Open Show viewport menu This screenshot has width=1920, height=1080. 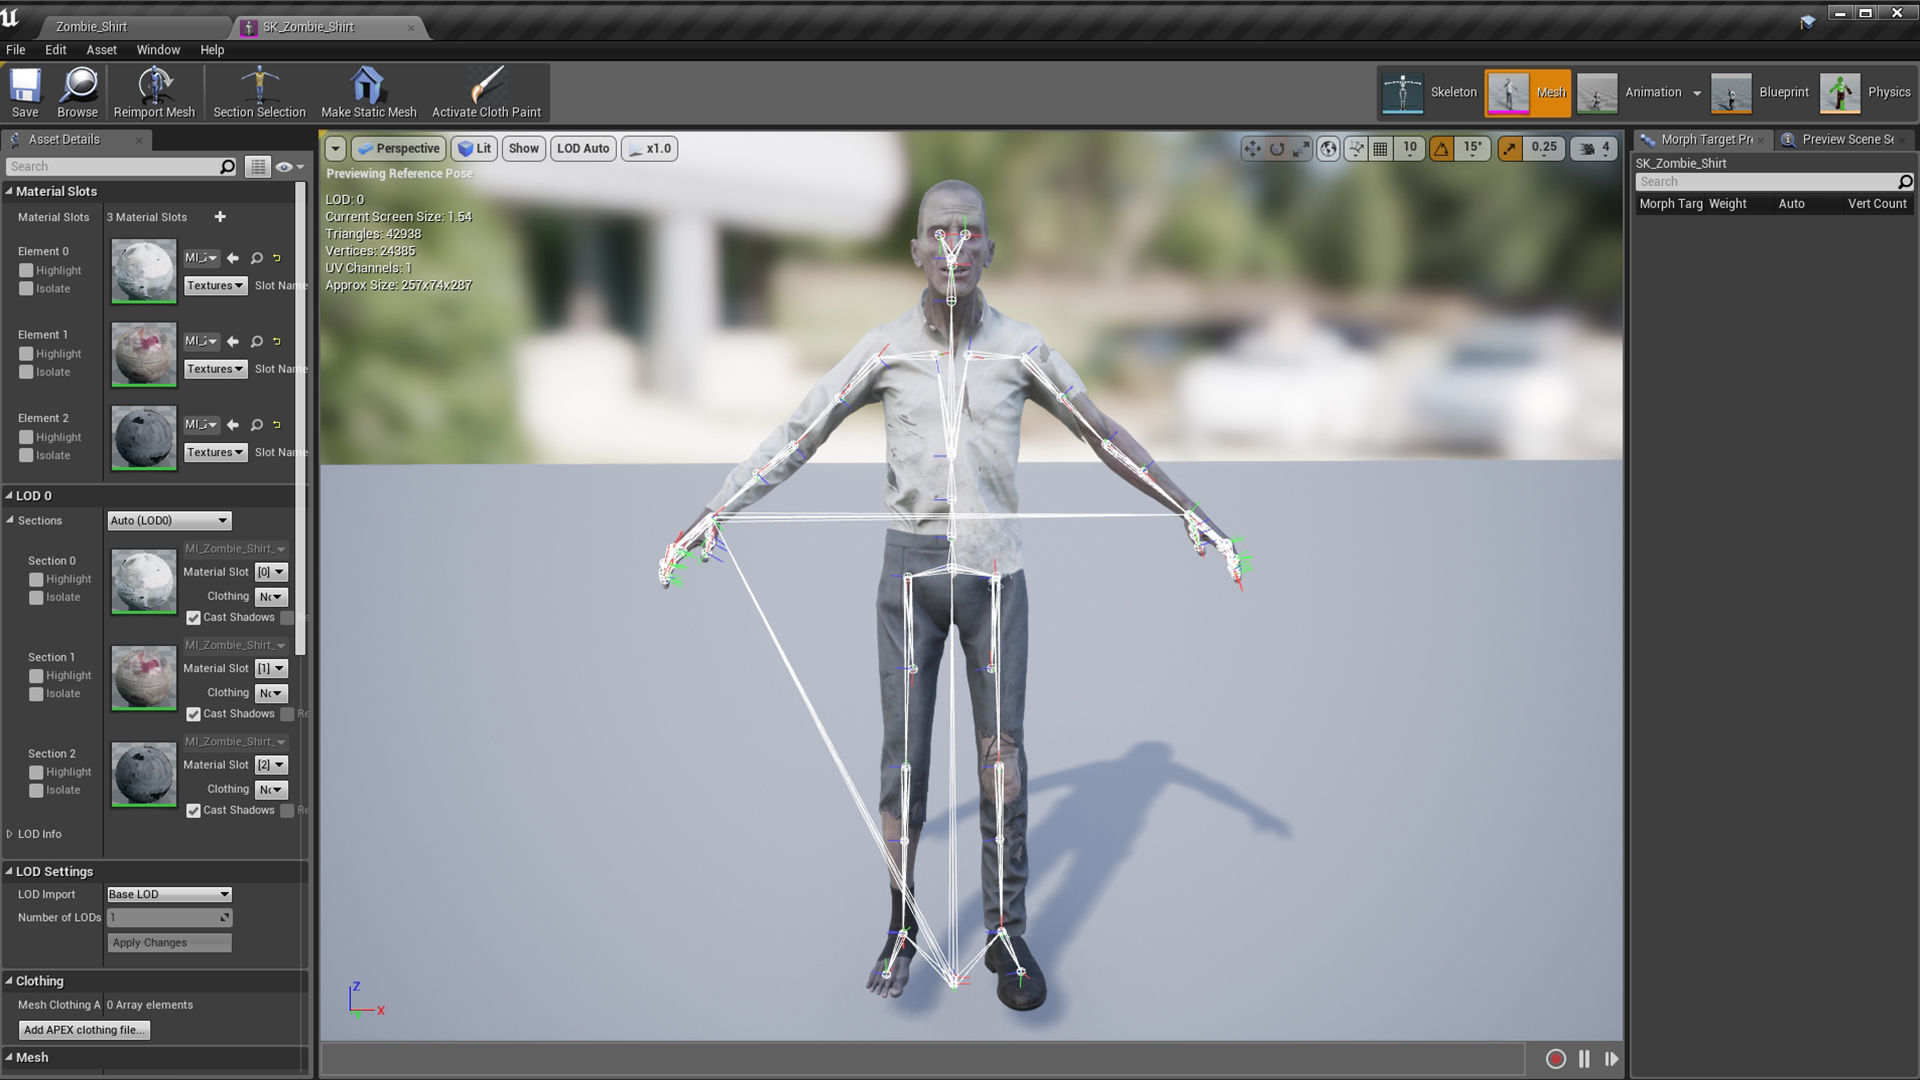coord(523,149)
